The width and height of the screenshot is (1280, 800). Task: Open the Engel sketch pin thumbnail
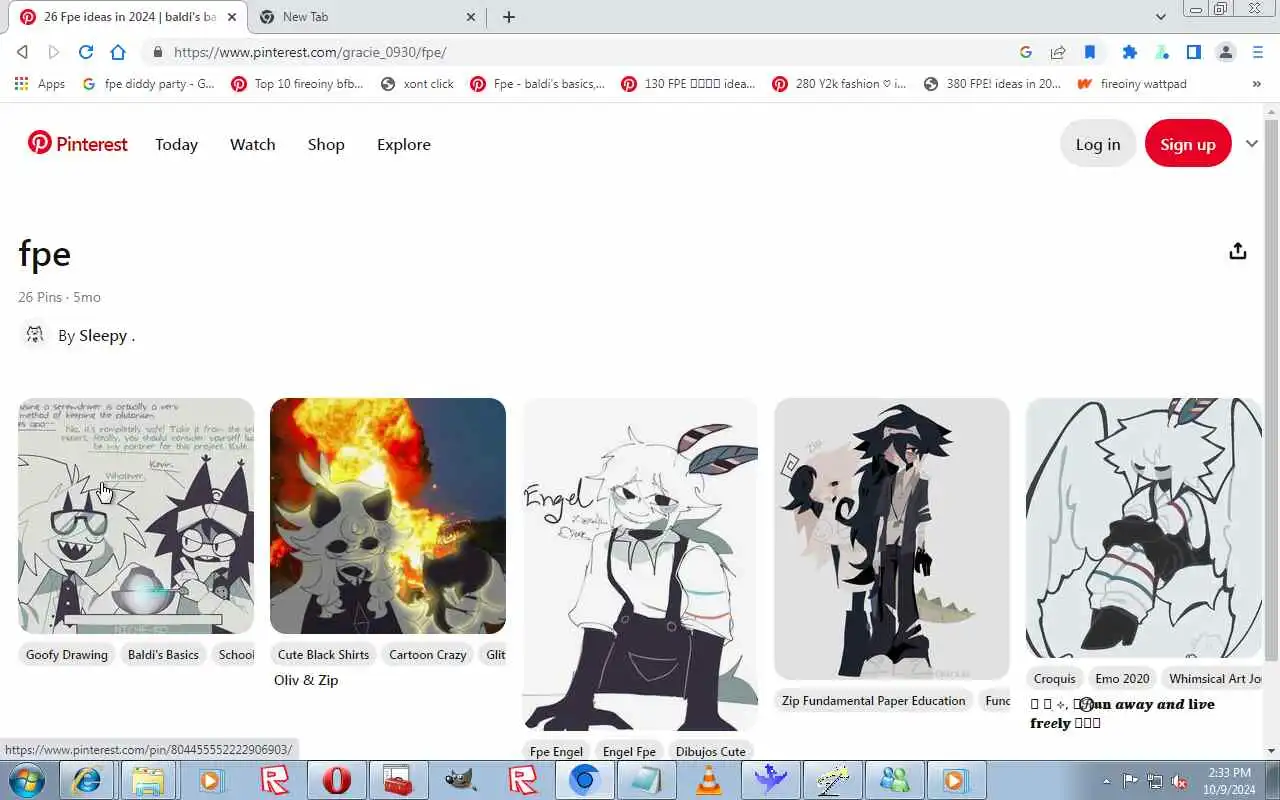(x=640, y=564)
